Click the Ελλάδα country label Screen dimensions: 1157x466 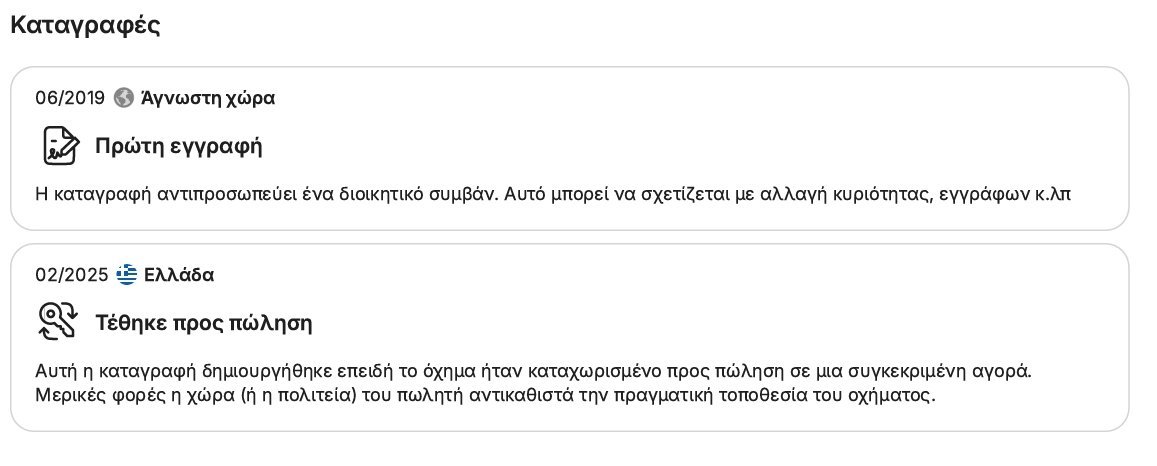[x=179, y=275]
